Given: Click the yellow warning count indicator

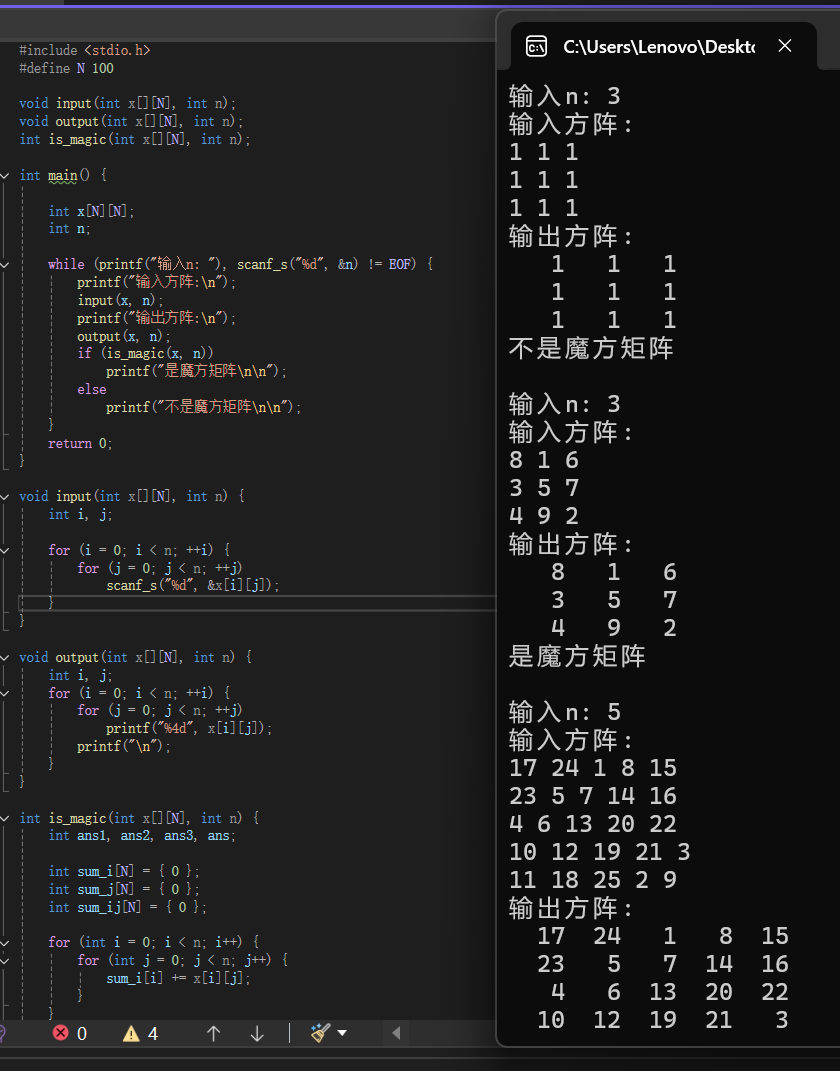Looking at the screenshot, I should (x=141, y=1033).
